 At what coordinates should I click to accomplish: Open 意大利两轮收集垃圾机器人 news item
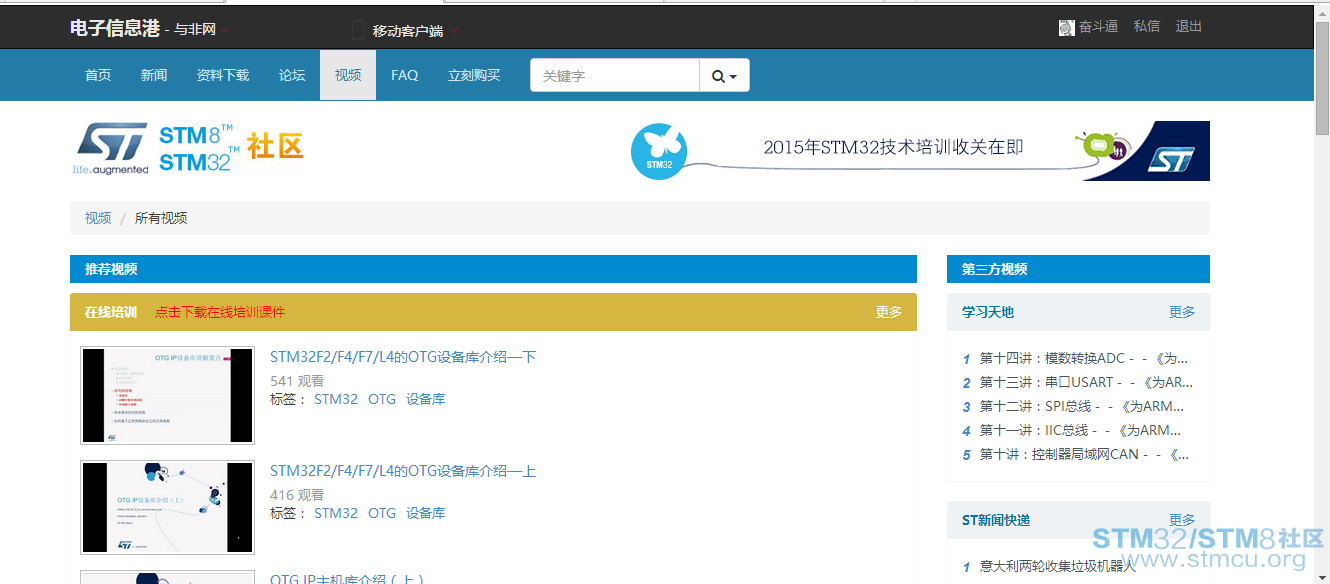(x=1058, y=566)
